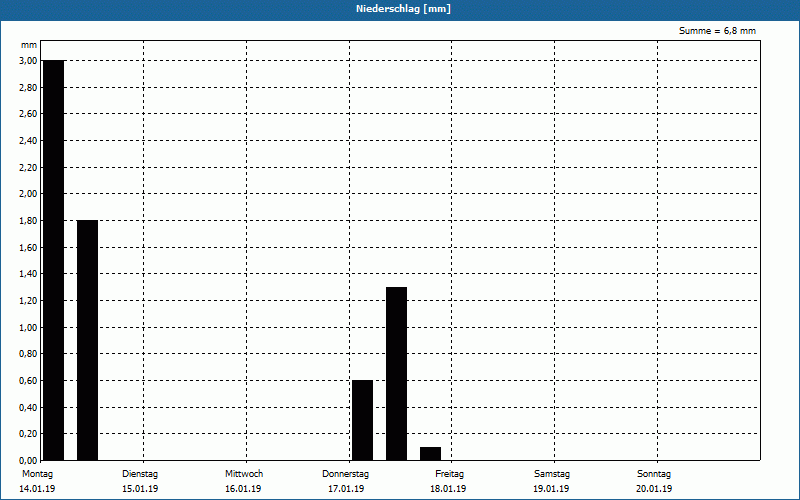Screen dimensions: 800x500
Task: Click the 1,80 y-axis value
Action: click(x=28, y=220)
